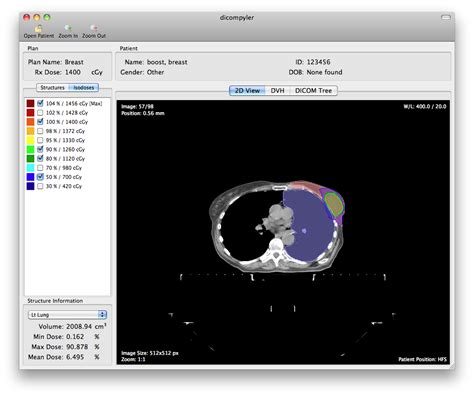Enable the 102 % / 1428 cGy isodose

coord(40,113)
